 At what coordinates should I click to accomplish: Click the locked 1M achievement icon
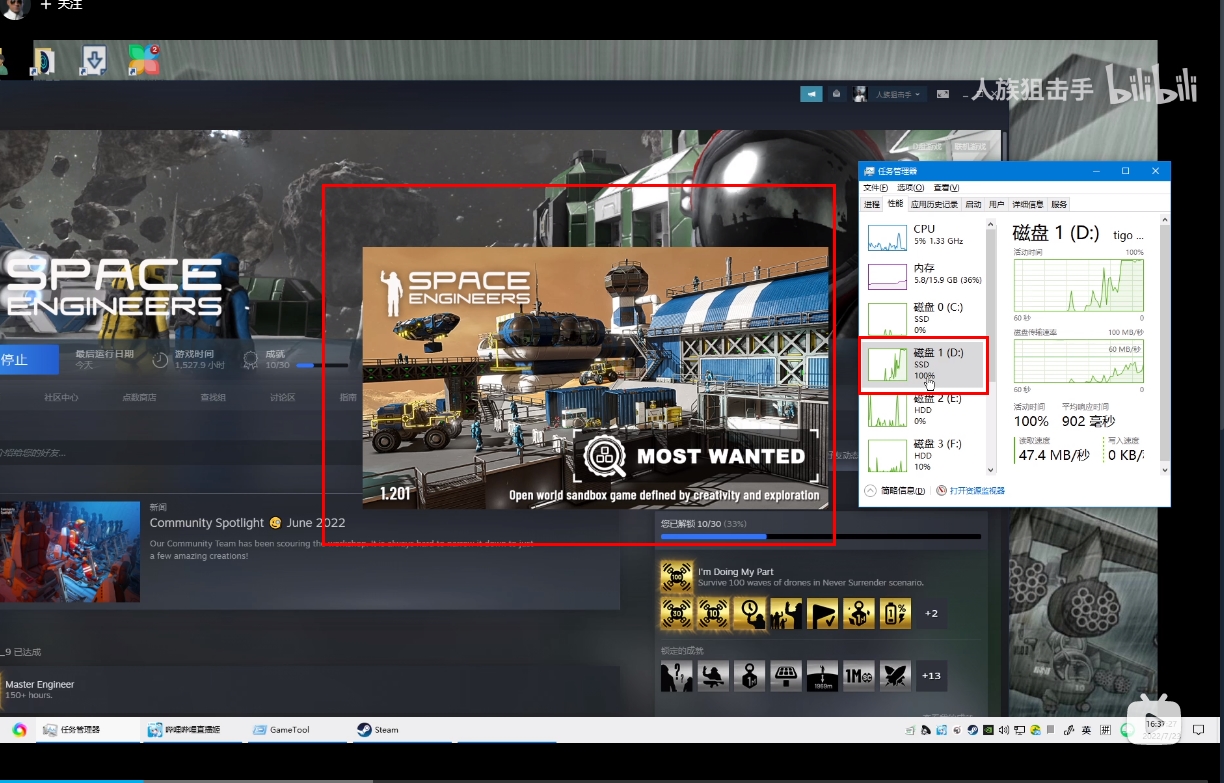(859, 676)
